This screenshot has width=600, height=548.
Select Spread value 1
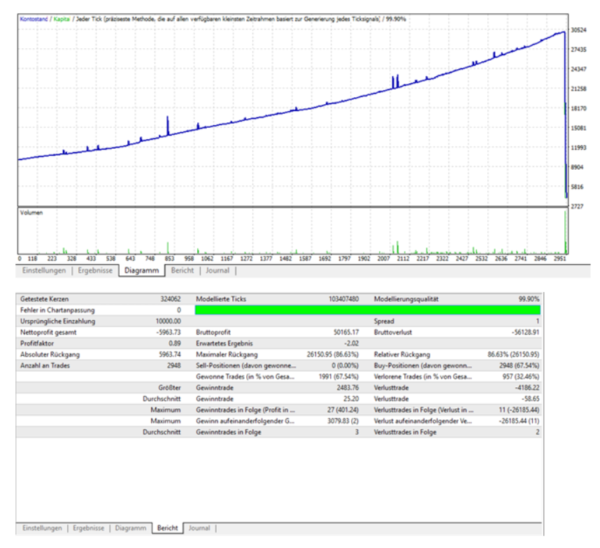click(x=537, y=321)
